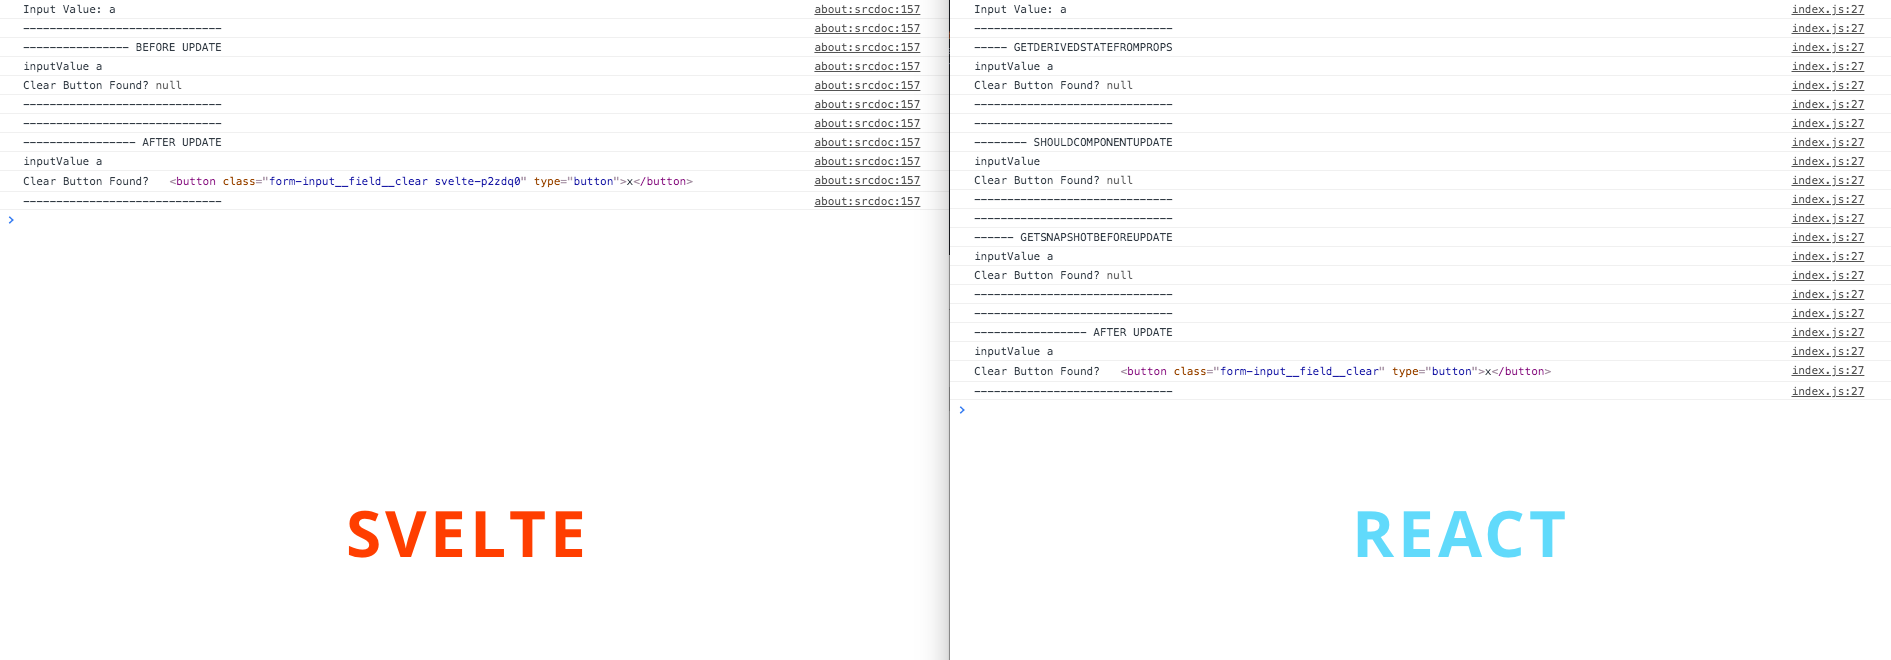This screenshot has height=660, width=1891.
Task: Click the console prompt in the Svelte panel
Action: pyautogui.click(x=11, y=220)
